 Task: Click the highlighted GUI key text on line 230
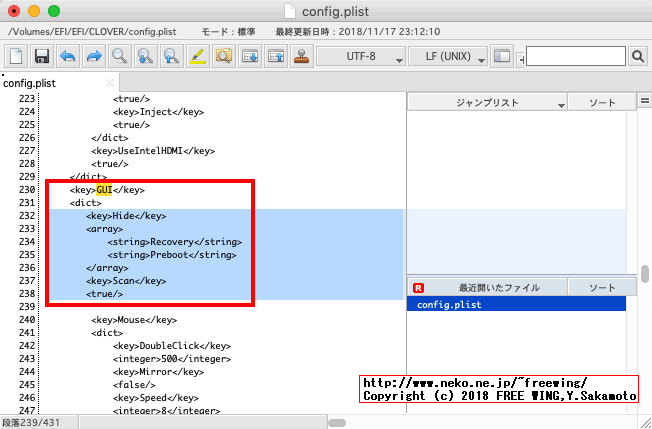pos(104,190)
